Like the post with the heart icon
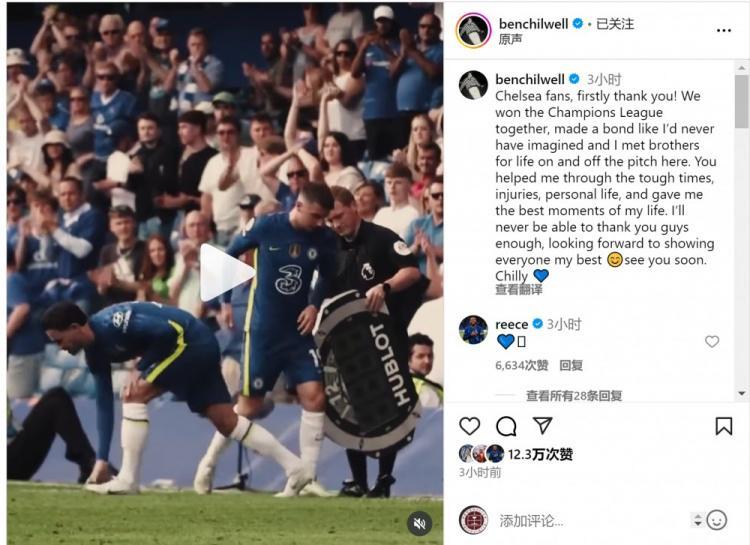 click(469, 425)
